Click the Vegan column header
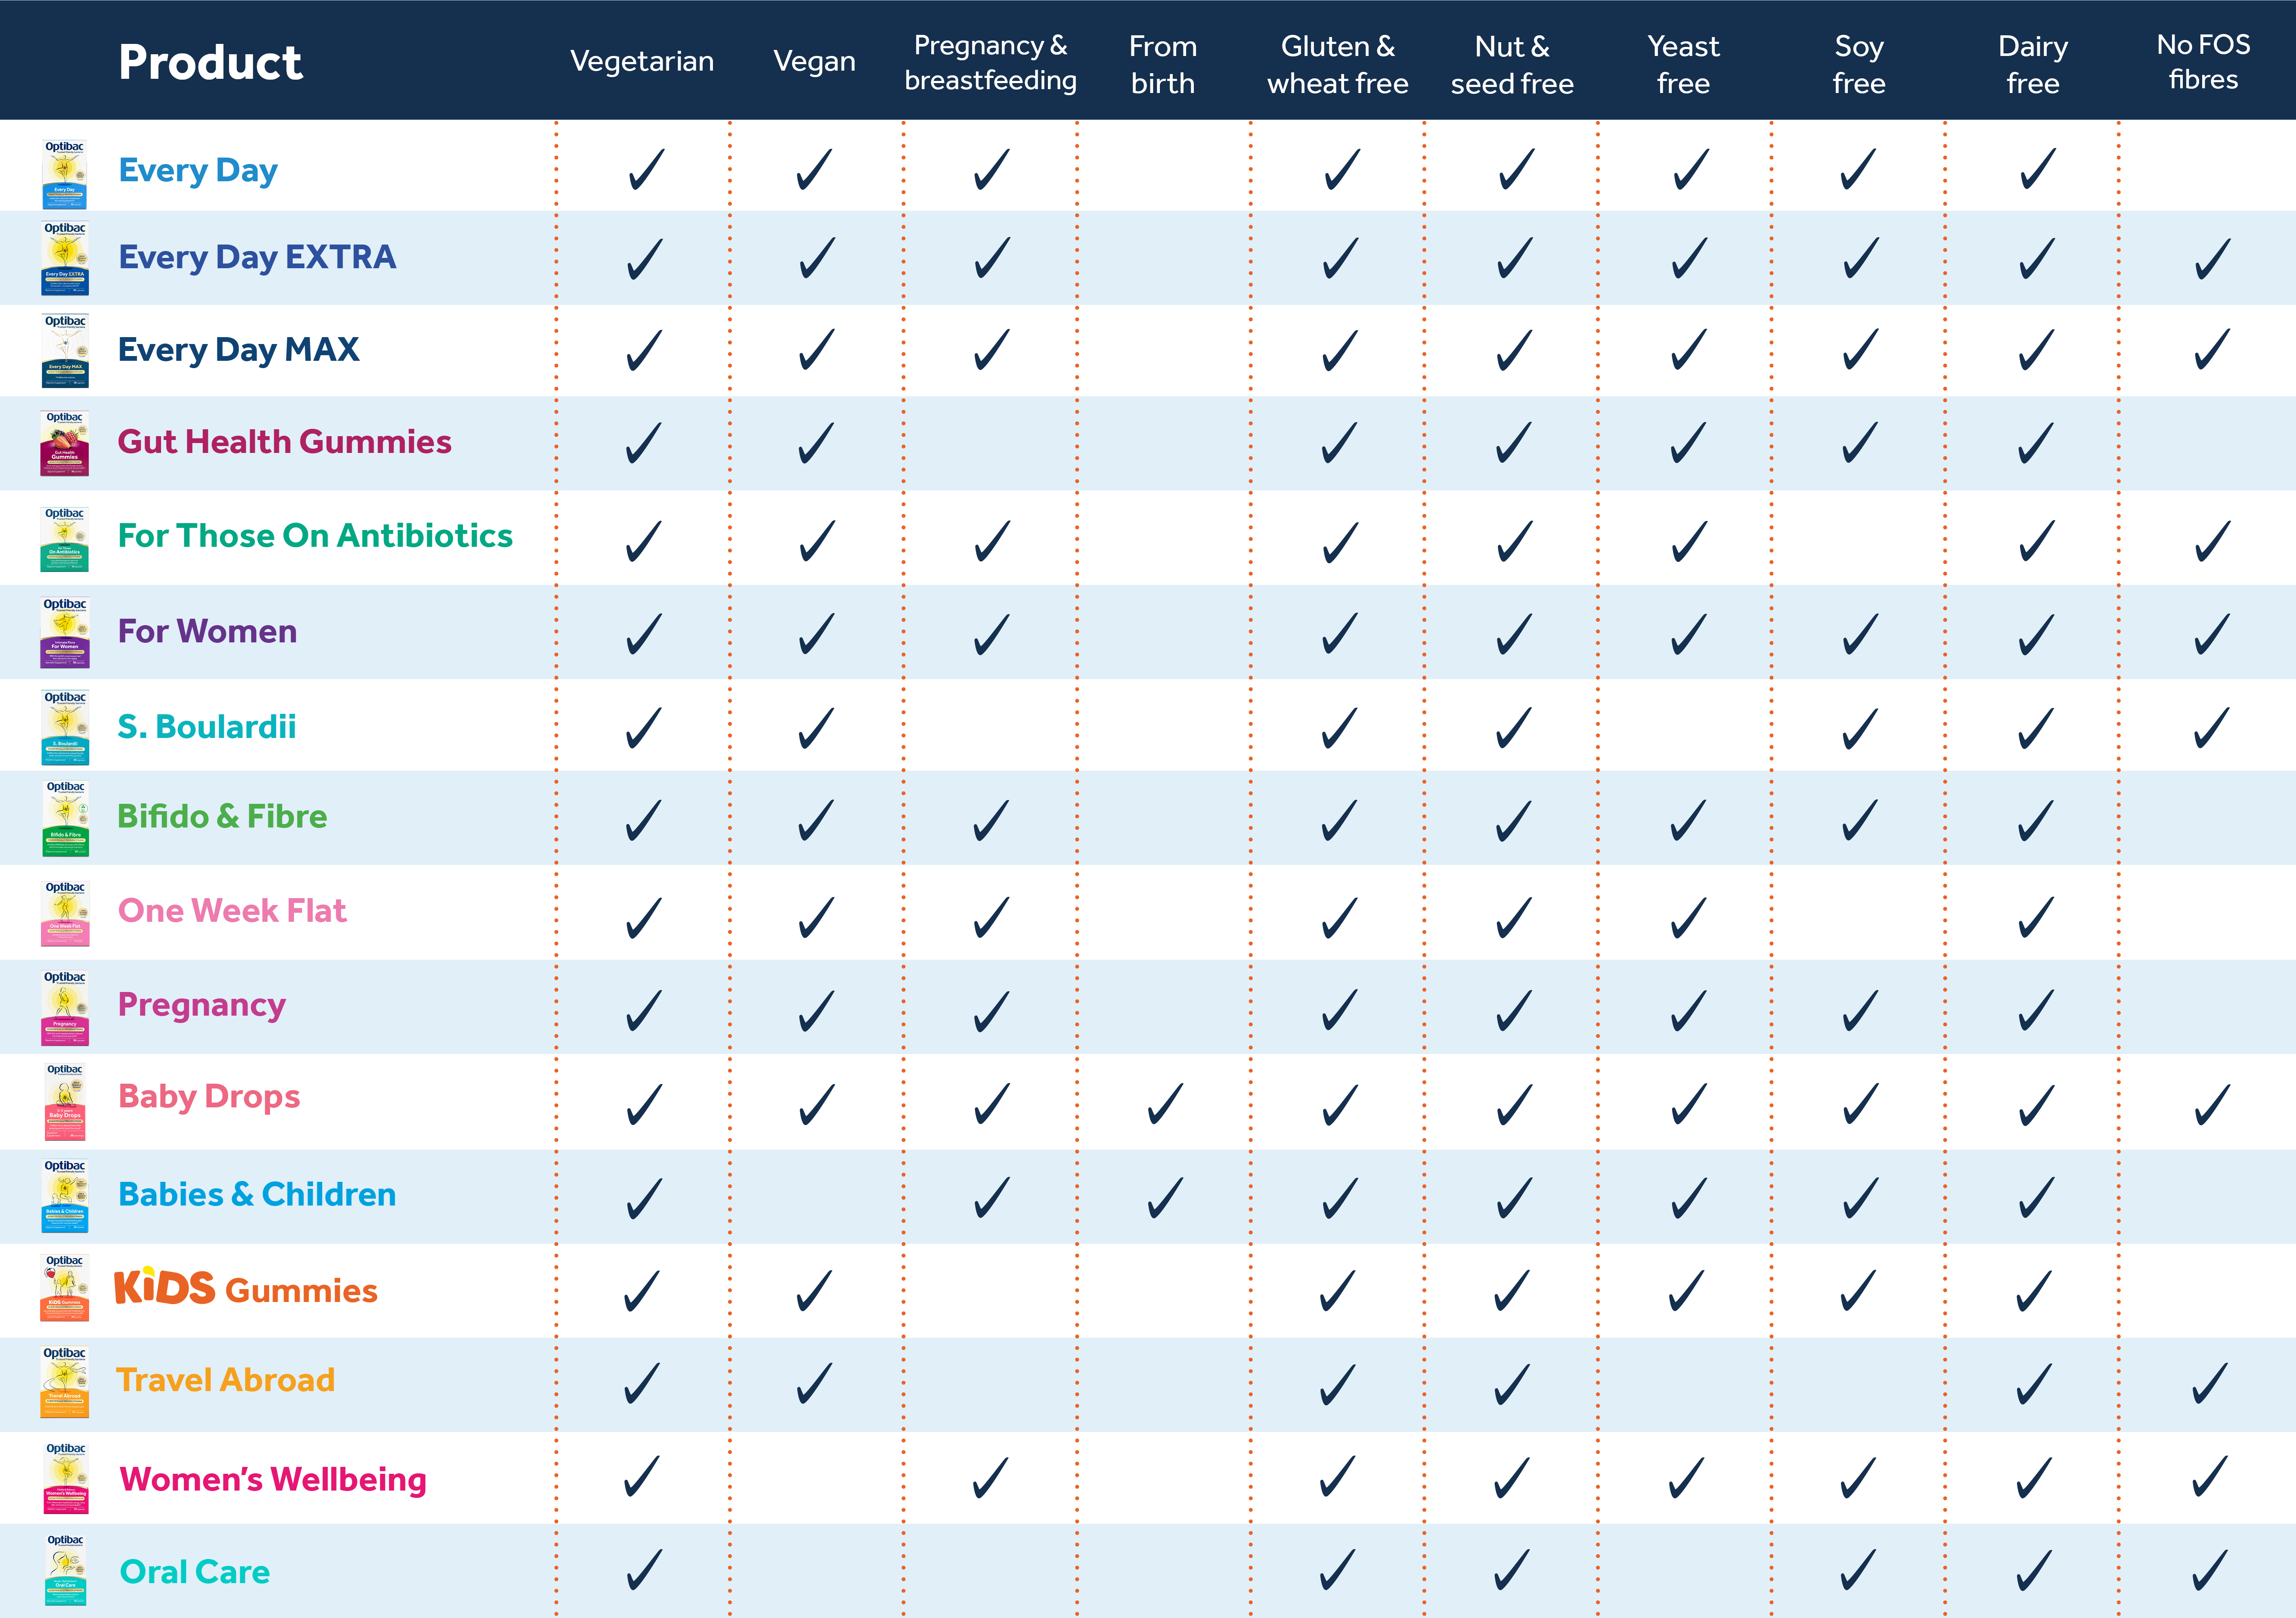This screenshot has height=1618, width=2296. point(814,62)
